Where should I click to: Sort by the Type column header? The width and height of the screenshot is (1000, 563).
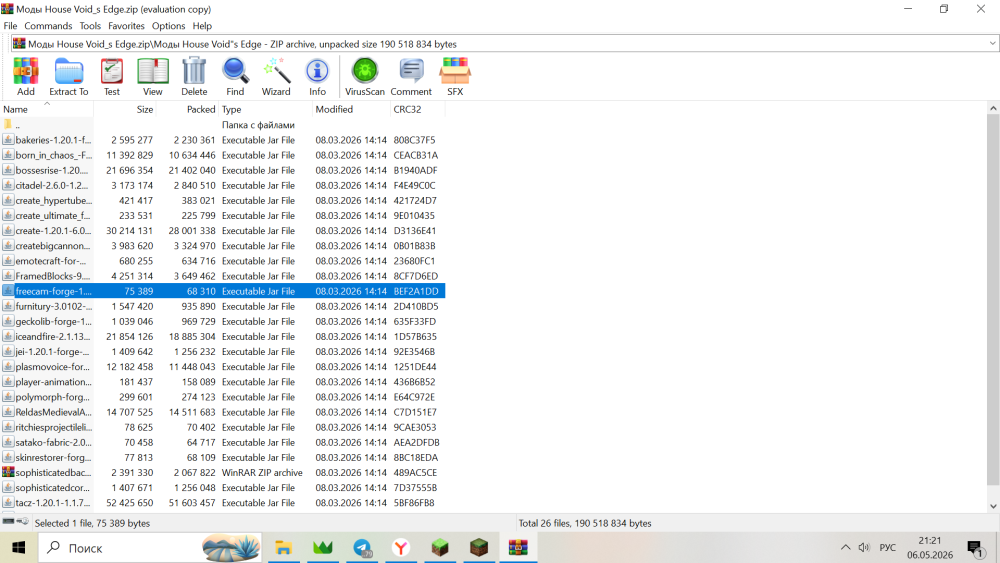(266, 109)
